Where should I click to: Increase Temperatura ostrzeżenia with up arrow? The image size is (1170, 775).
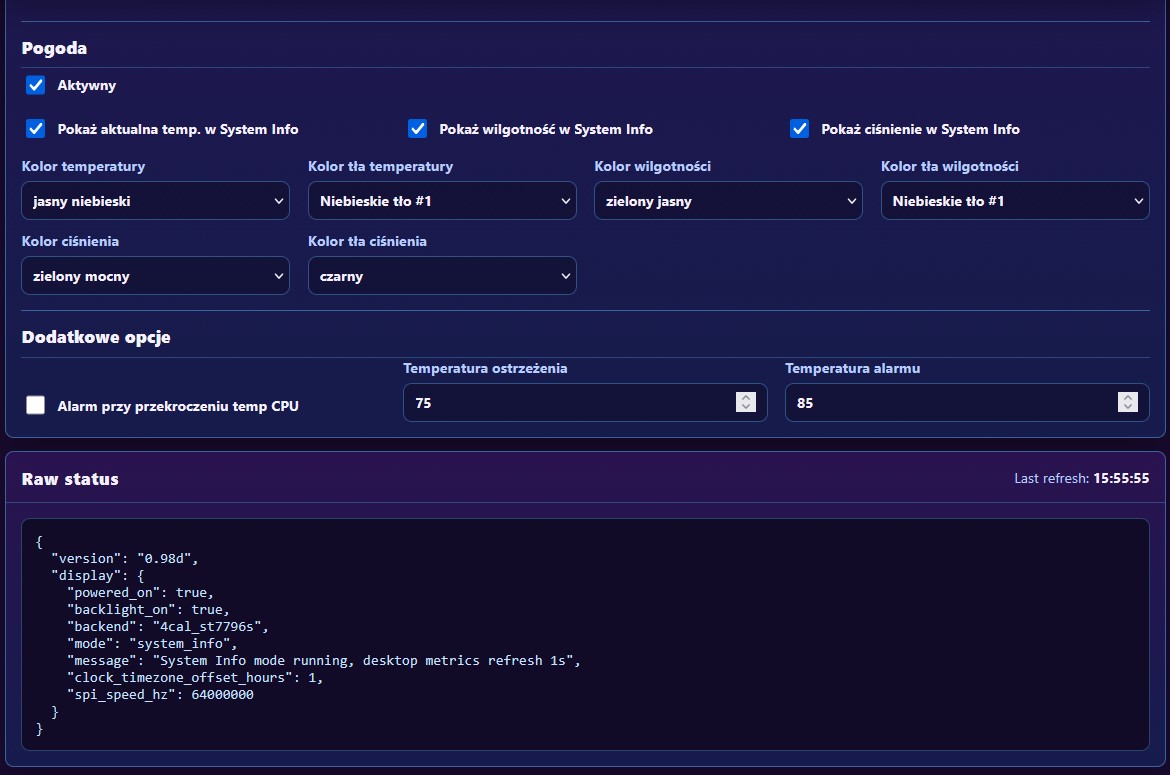pyautogui.click(x=745, y=398)
